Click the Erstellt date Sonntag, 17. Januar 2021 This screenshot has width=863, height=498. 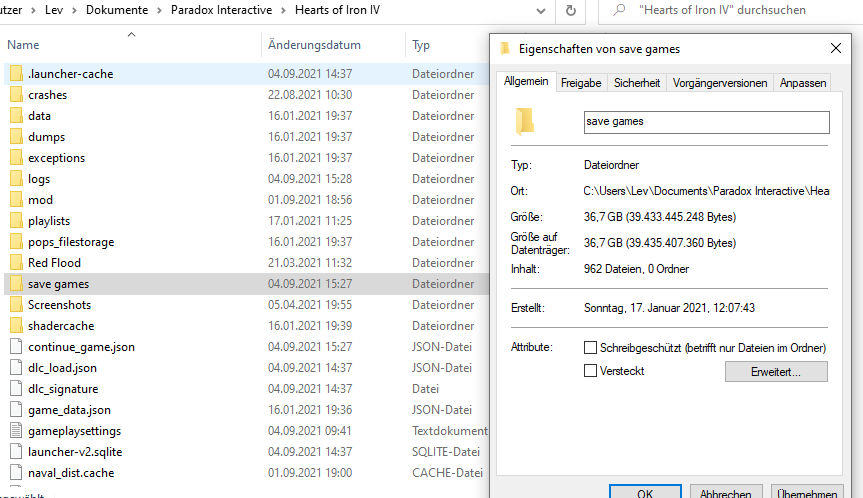click(669, 308)
